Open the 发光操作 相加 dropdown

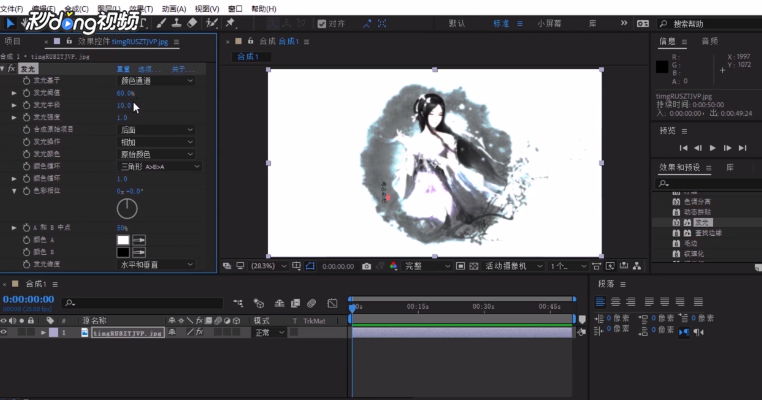[156, 142]
